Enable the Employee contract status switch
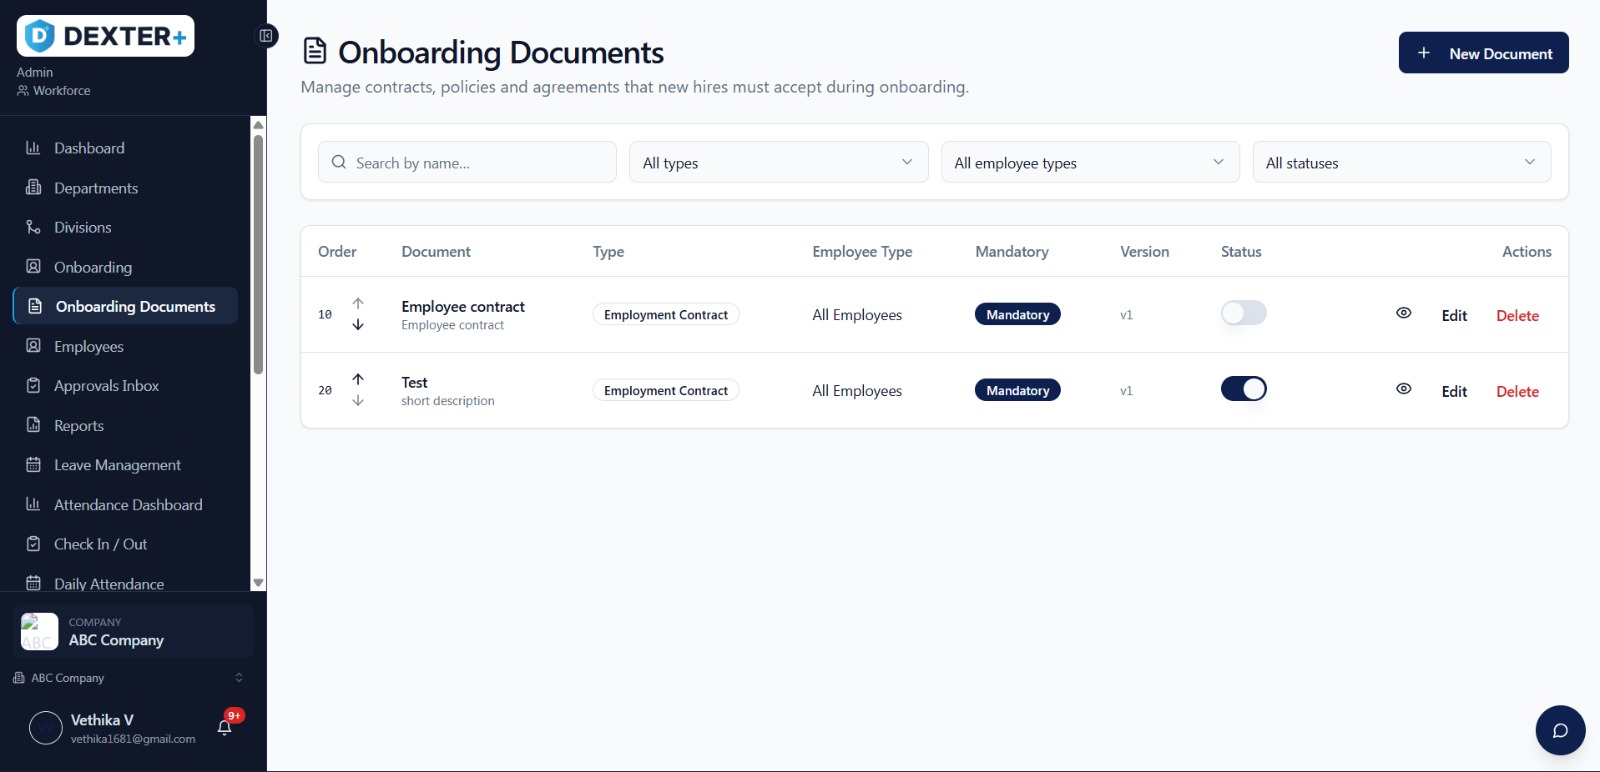Image resolution: width=1600 pixels, height=772 pixels. coord(1244,313)
